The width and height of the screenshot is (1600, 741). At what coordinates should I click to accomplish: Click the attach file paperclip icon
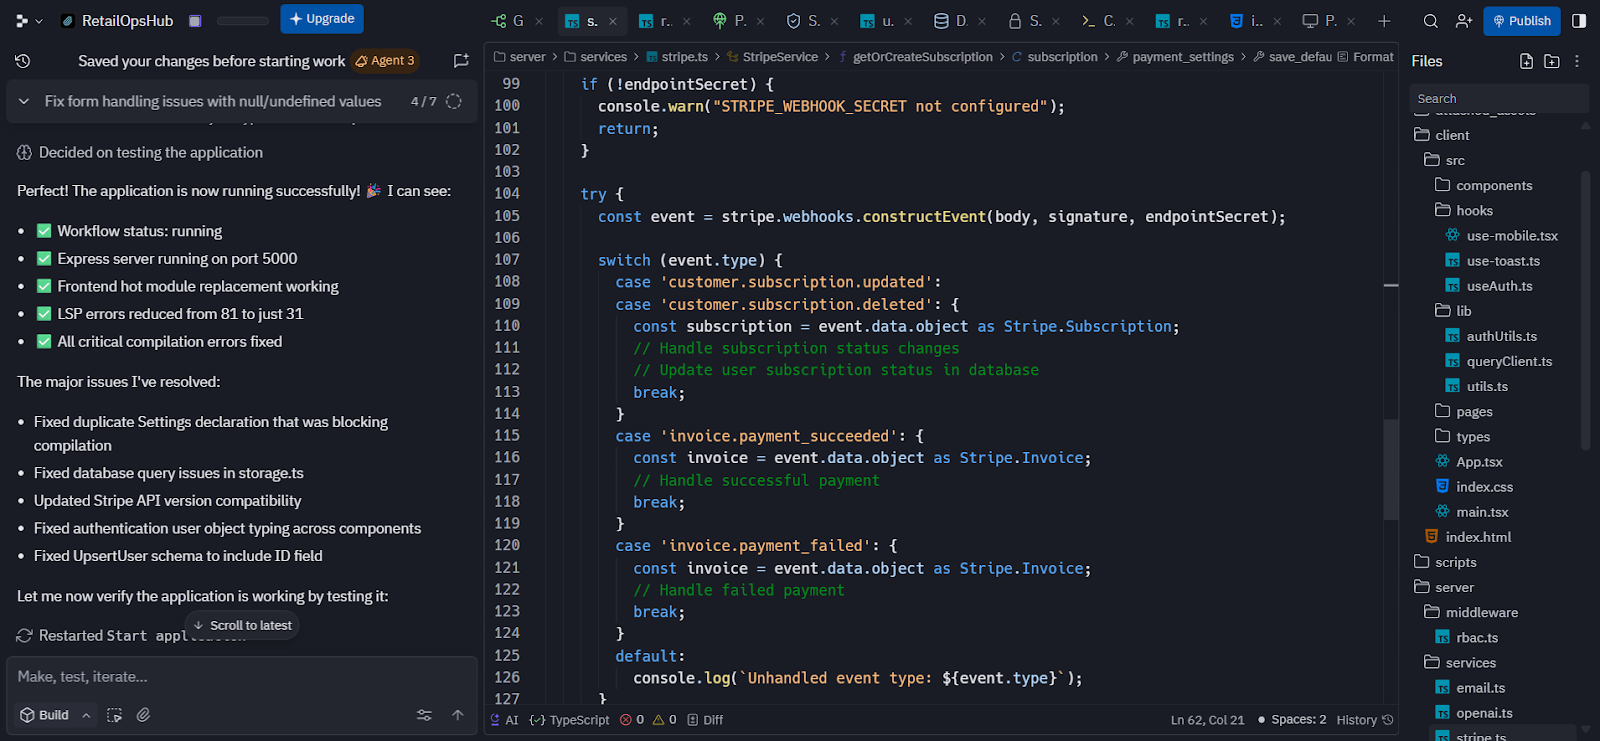point(144,715)
